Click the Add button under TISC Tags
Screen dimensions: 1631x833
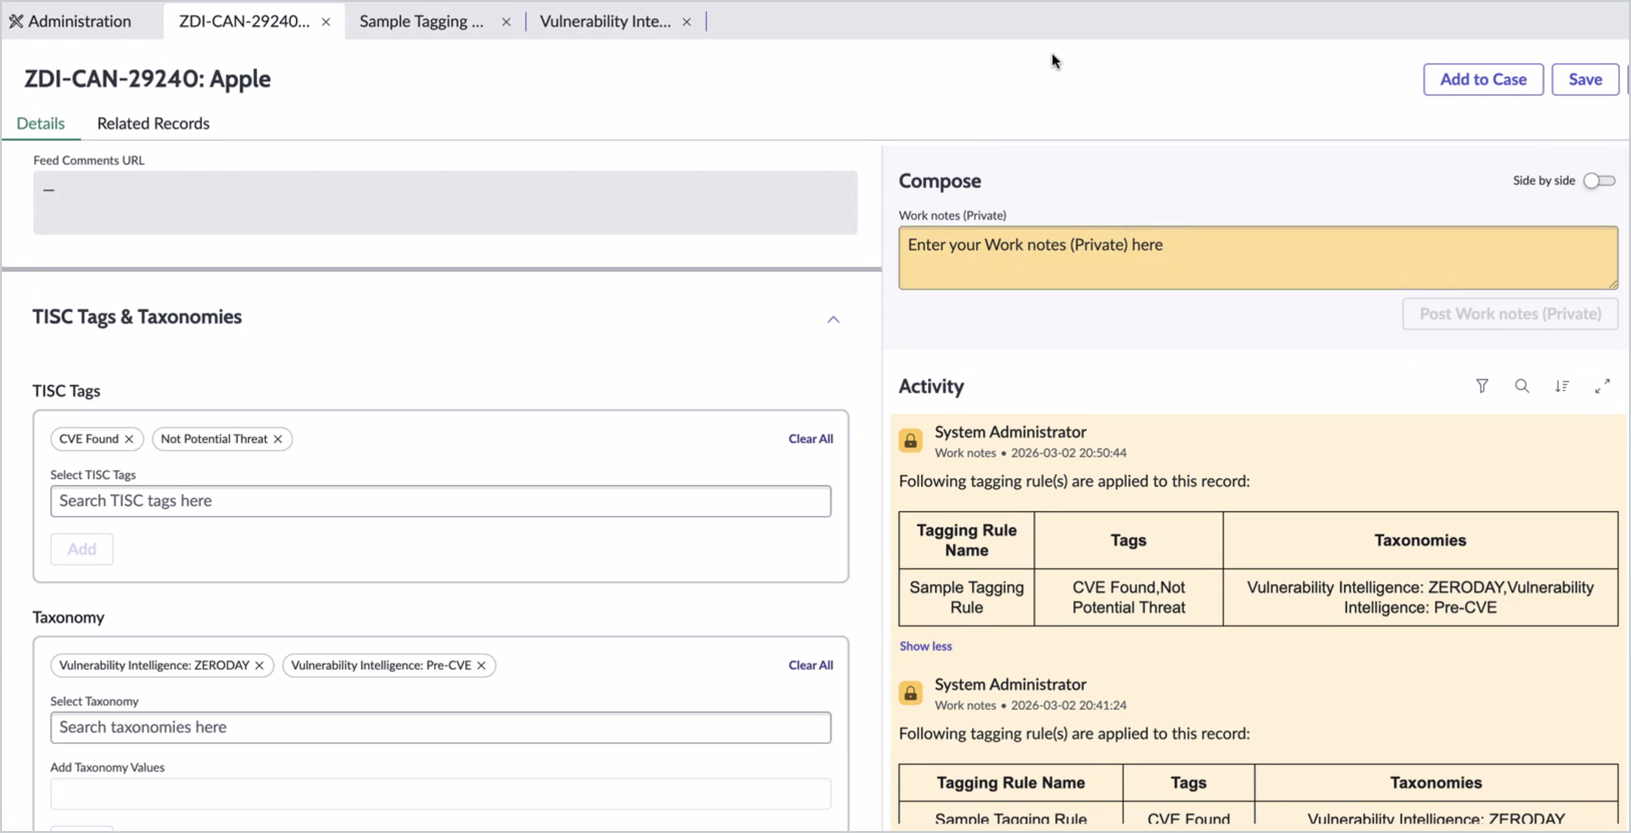(82, 549)
